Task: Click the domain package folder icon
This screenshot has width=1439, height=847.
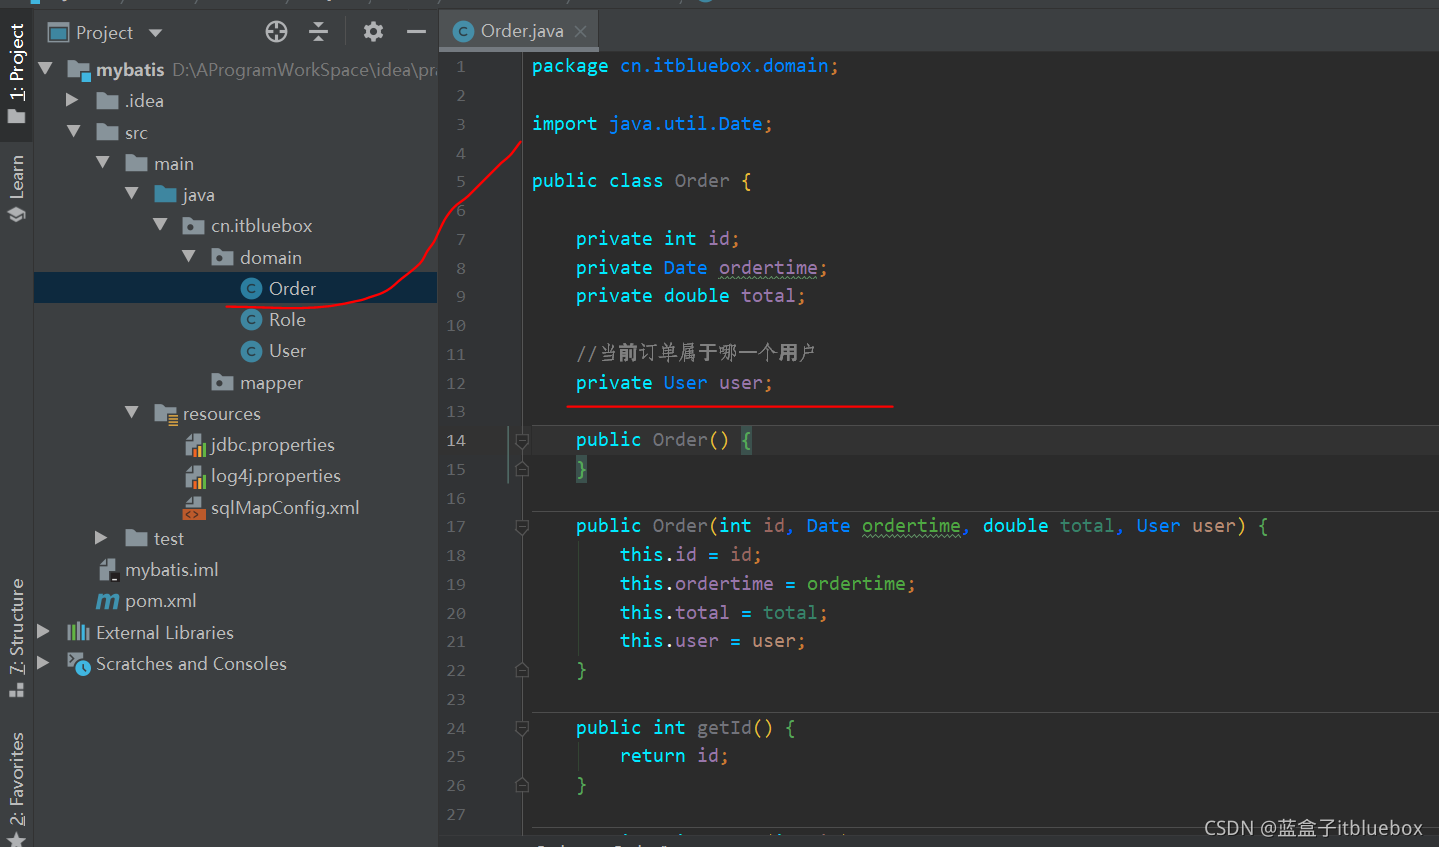Action: pyautogui.click(x=223, y=257)
